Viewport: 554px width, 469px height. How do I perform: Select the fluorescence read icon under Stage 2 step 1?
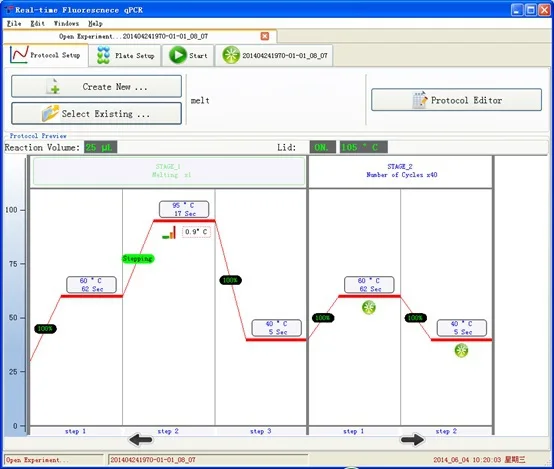click(369, 307)
